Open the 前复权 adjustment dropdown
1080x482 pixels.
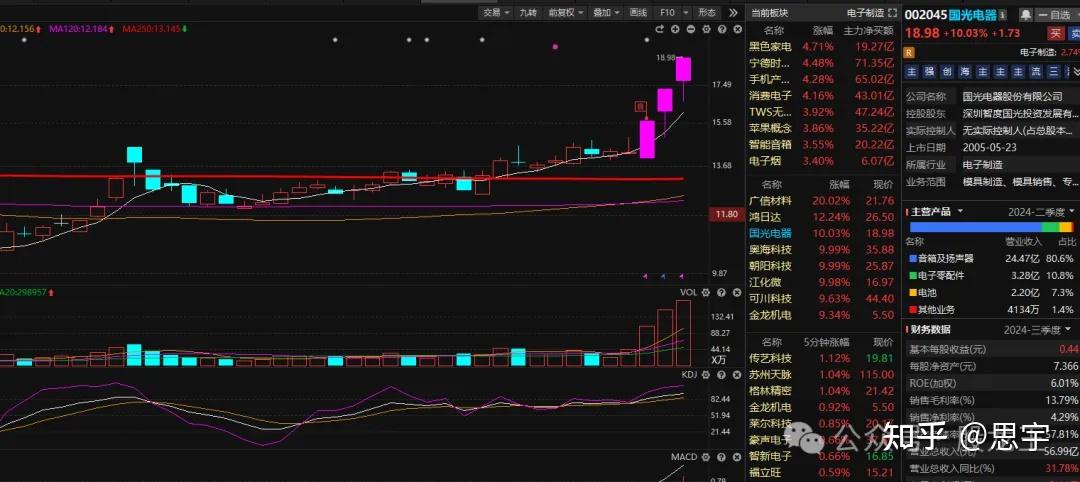565,13
